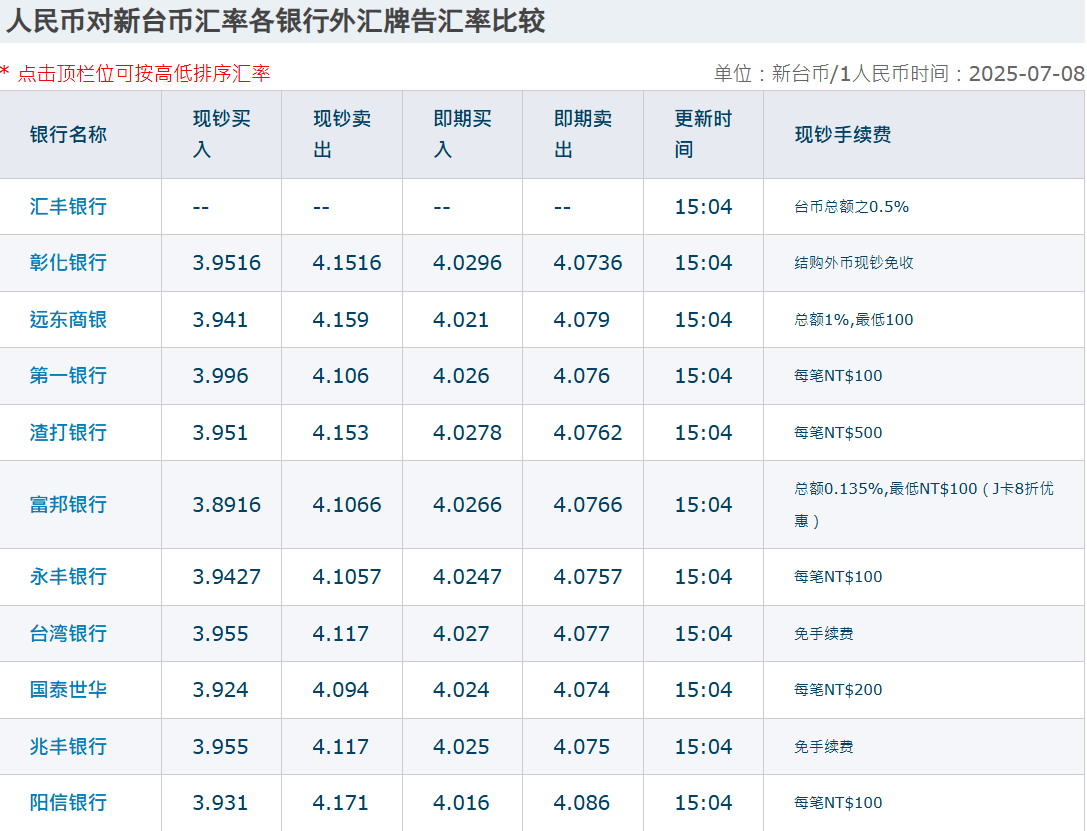
Task: Open the 国泰世华 link
Action: coord(68,690)
